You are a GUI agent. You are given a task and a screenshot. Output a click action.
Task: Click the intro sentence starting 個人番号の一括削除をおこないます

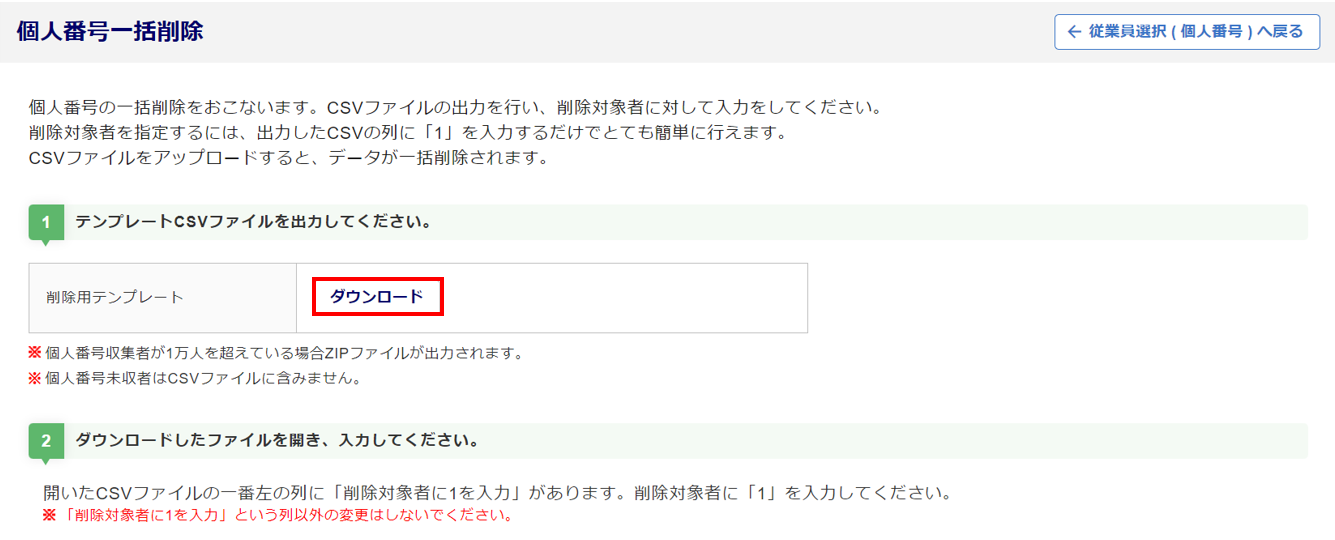pyautogui.click(x=455, y=107)
